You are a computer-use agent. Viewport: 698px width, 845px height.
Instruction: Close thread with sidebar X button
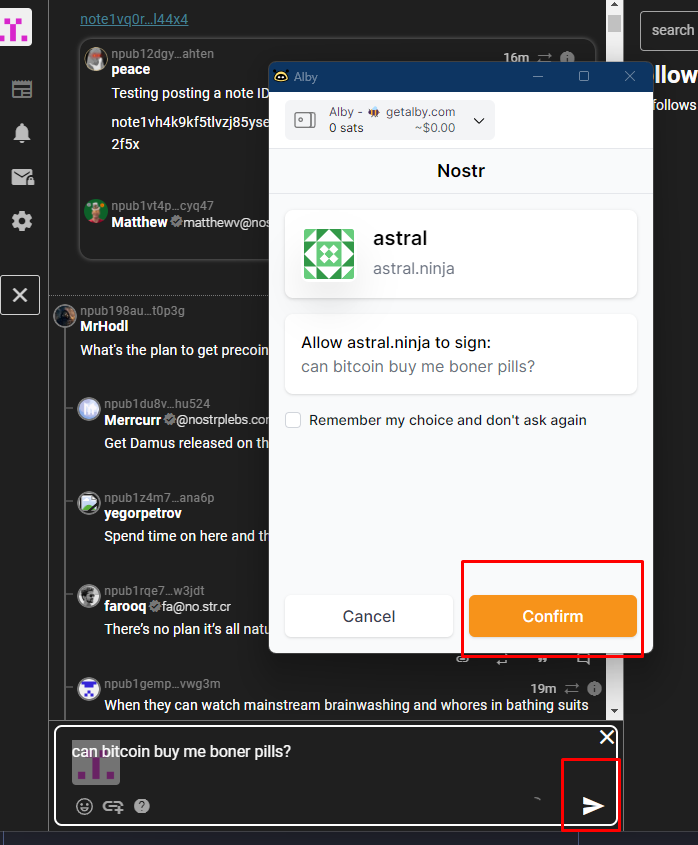pyautogui.click(x=20, y=295)
